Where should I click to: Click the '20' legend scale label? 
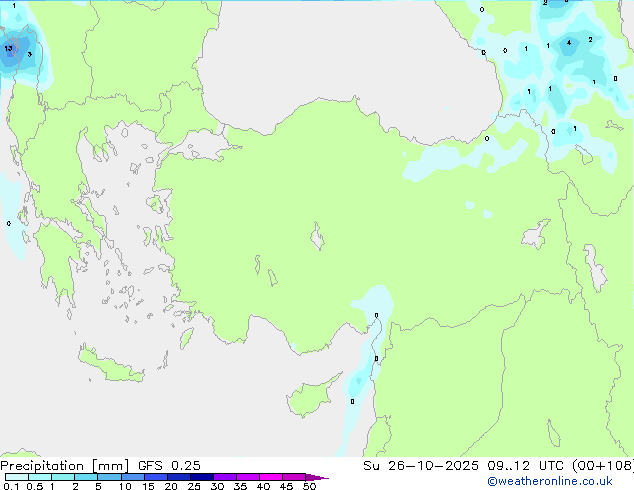point(171,486)
